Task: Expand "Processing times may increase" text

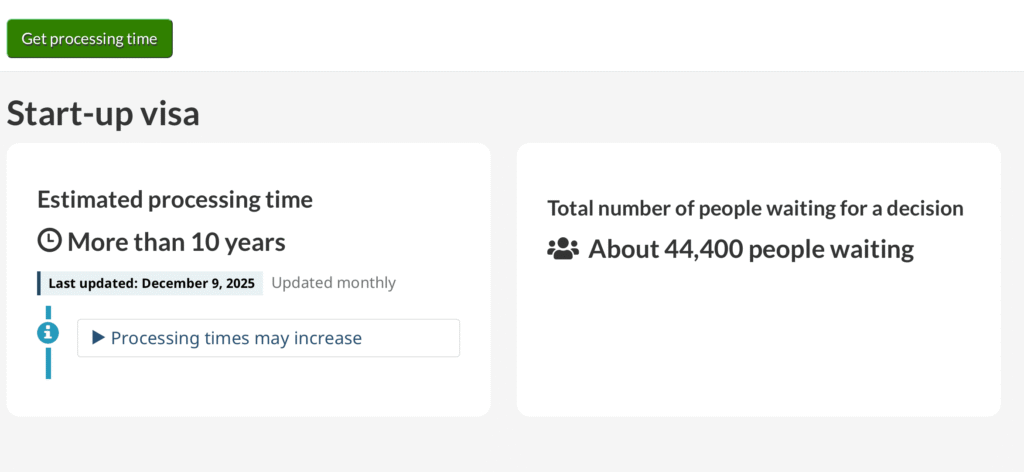Action: tap(236, 338)
